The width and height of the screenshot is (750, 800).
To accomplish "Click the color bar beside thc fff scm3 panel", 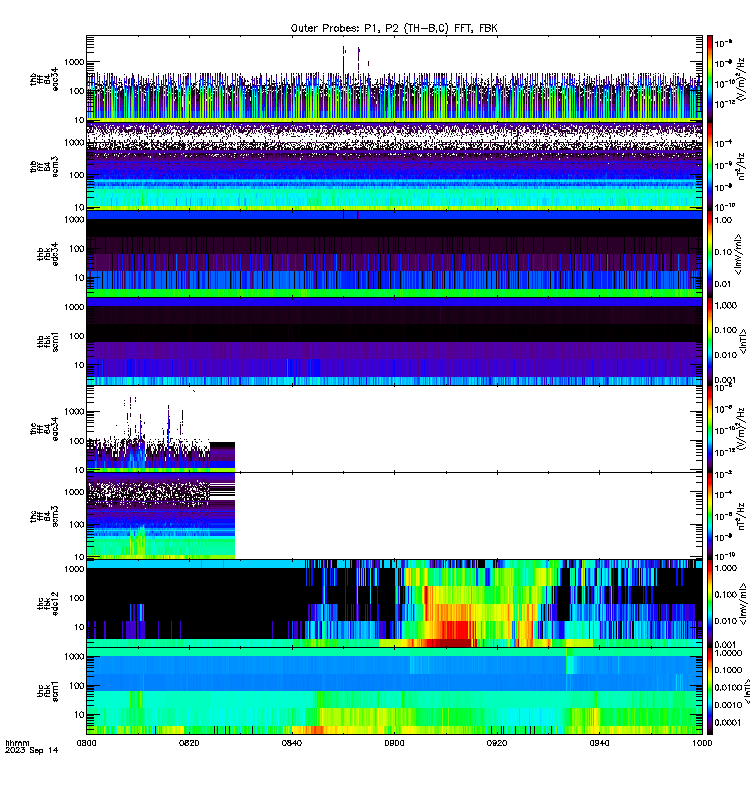I will [x=710, y=516].
